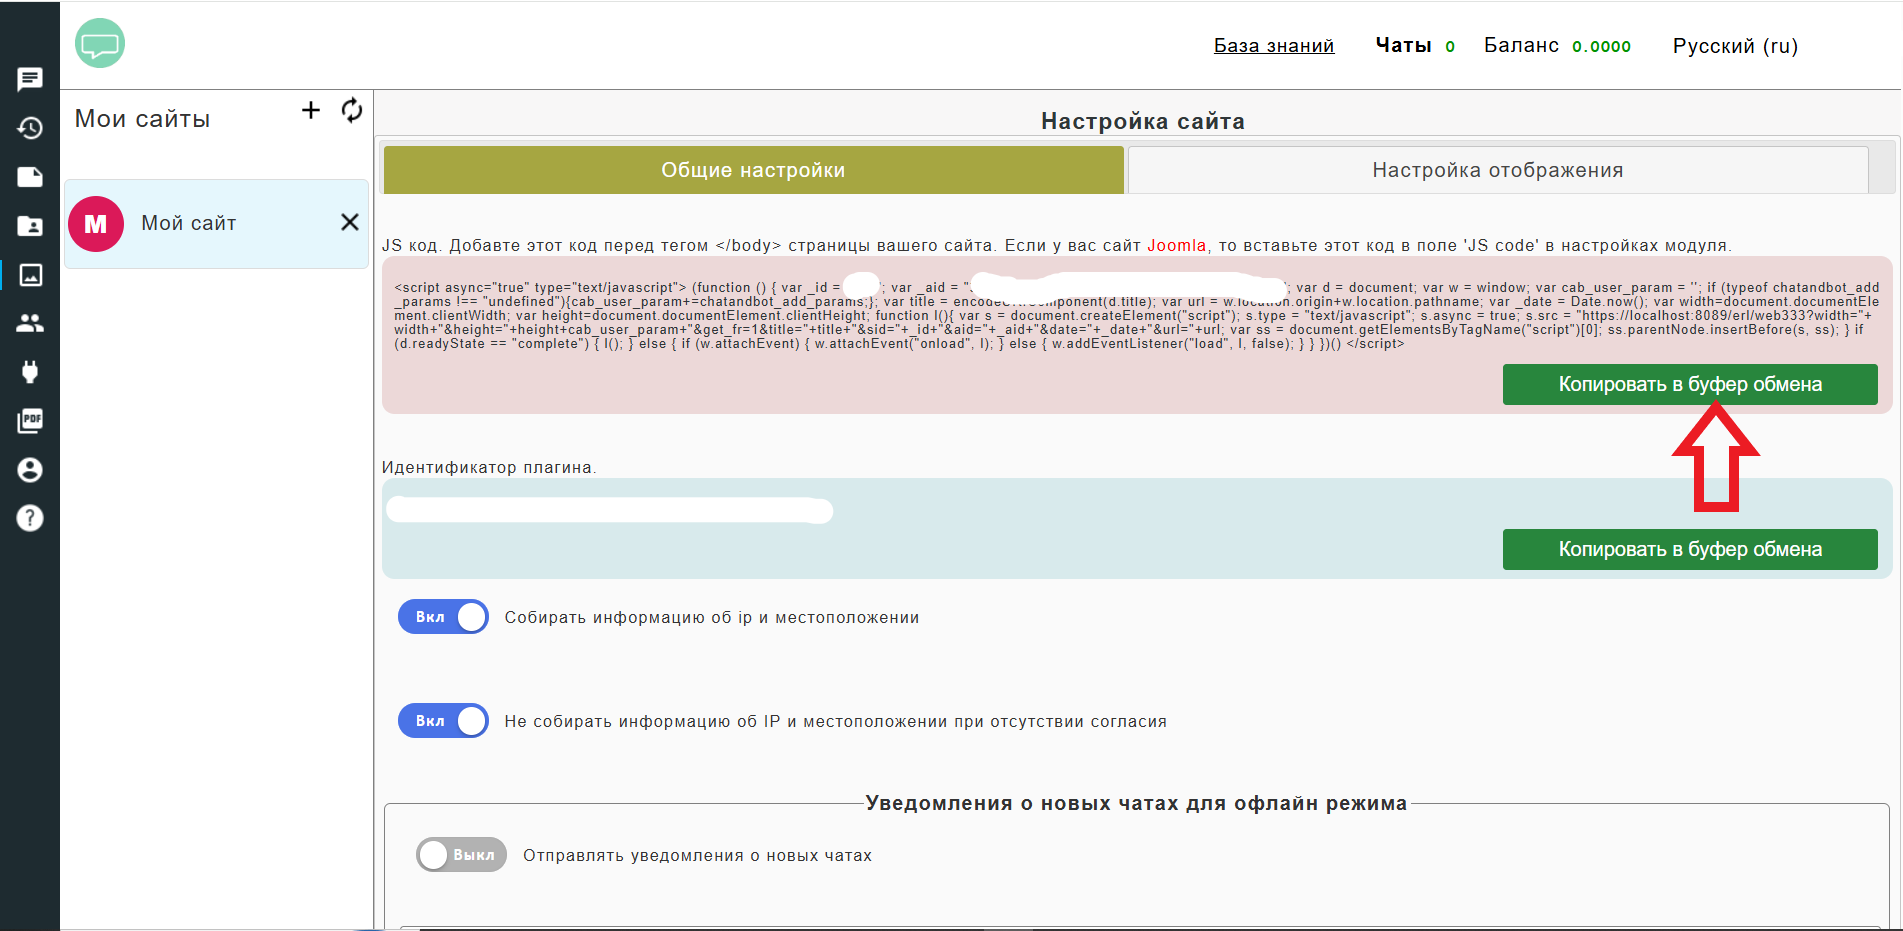
Task: Open the База знаний link
Action: 1274,46
